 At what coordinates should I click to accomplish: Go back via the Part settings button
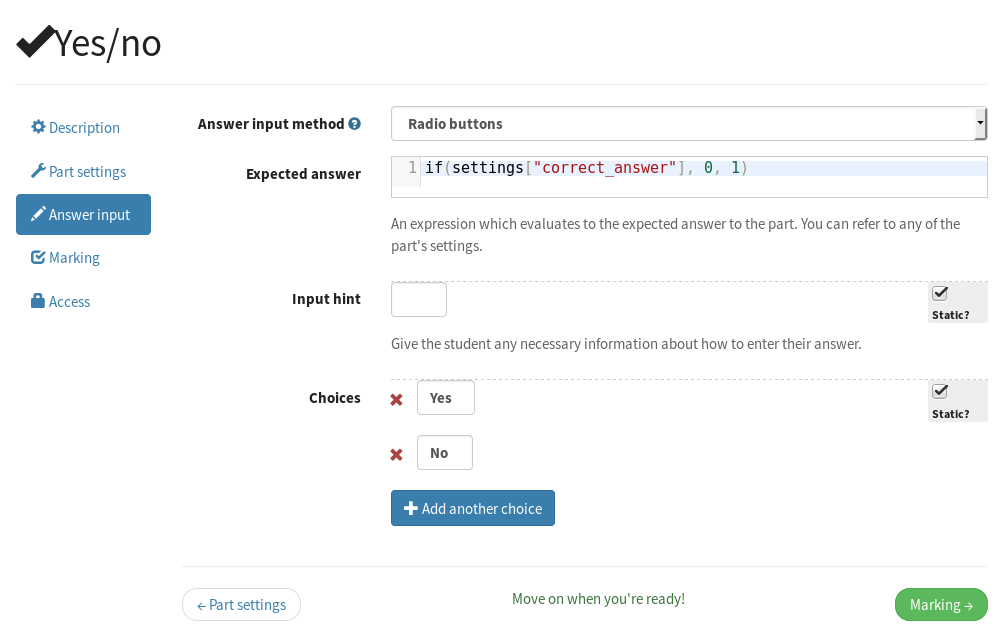pos(241,605)
